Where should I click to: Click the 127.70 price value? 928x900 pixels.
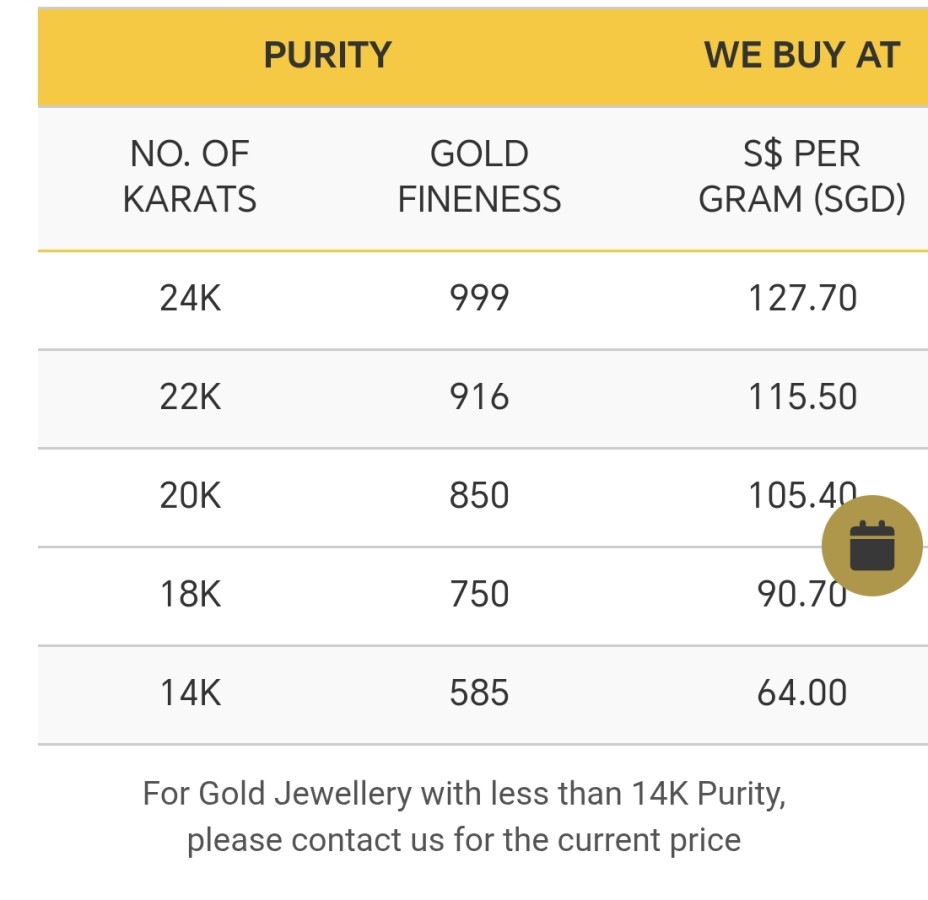802,299
